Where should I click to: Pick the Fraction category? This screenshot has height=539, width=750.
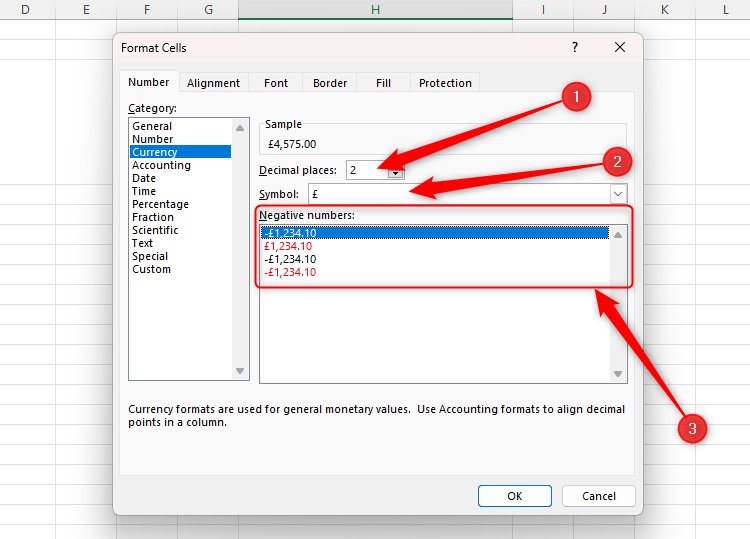pos(181,217)
